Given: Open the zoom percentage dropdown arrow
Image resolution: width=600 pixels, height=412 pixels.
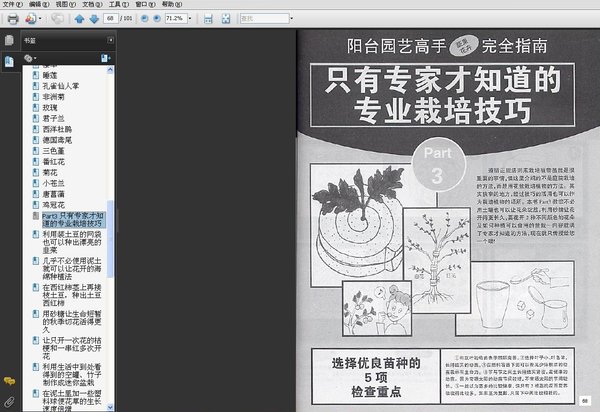Looking at the screenshot, I should pyautogui.click(x=190, y=18).
